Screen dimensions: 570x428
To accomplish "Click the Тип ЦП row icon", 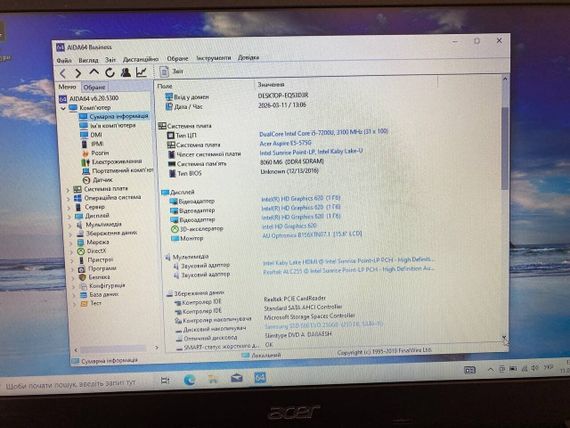I will pyautogui.click(x=170, y=135).
